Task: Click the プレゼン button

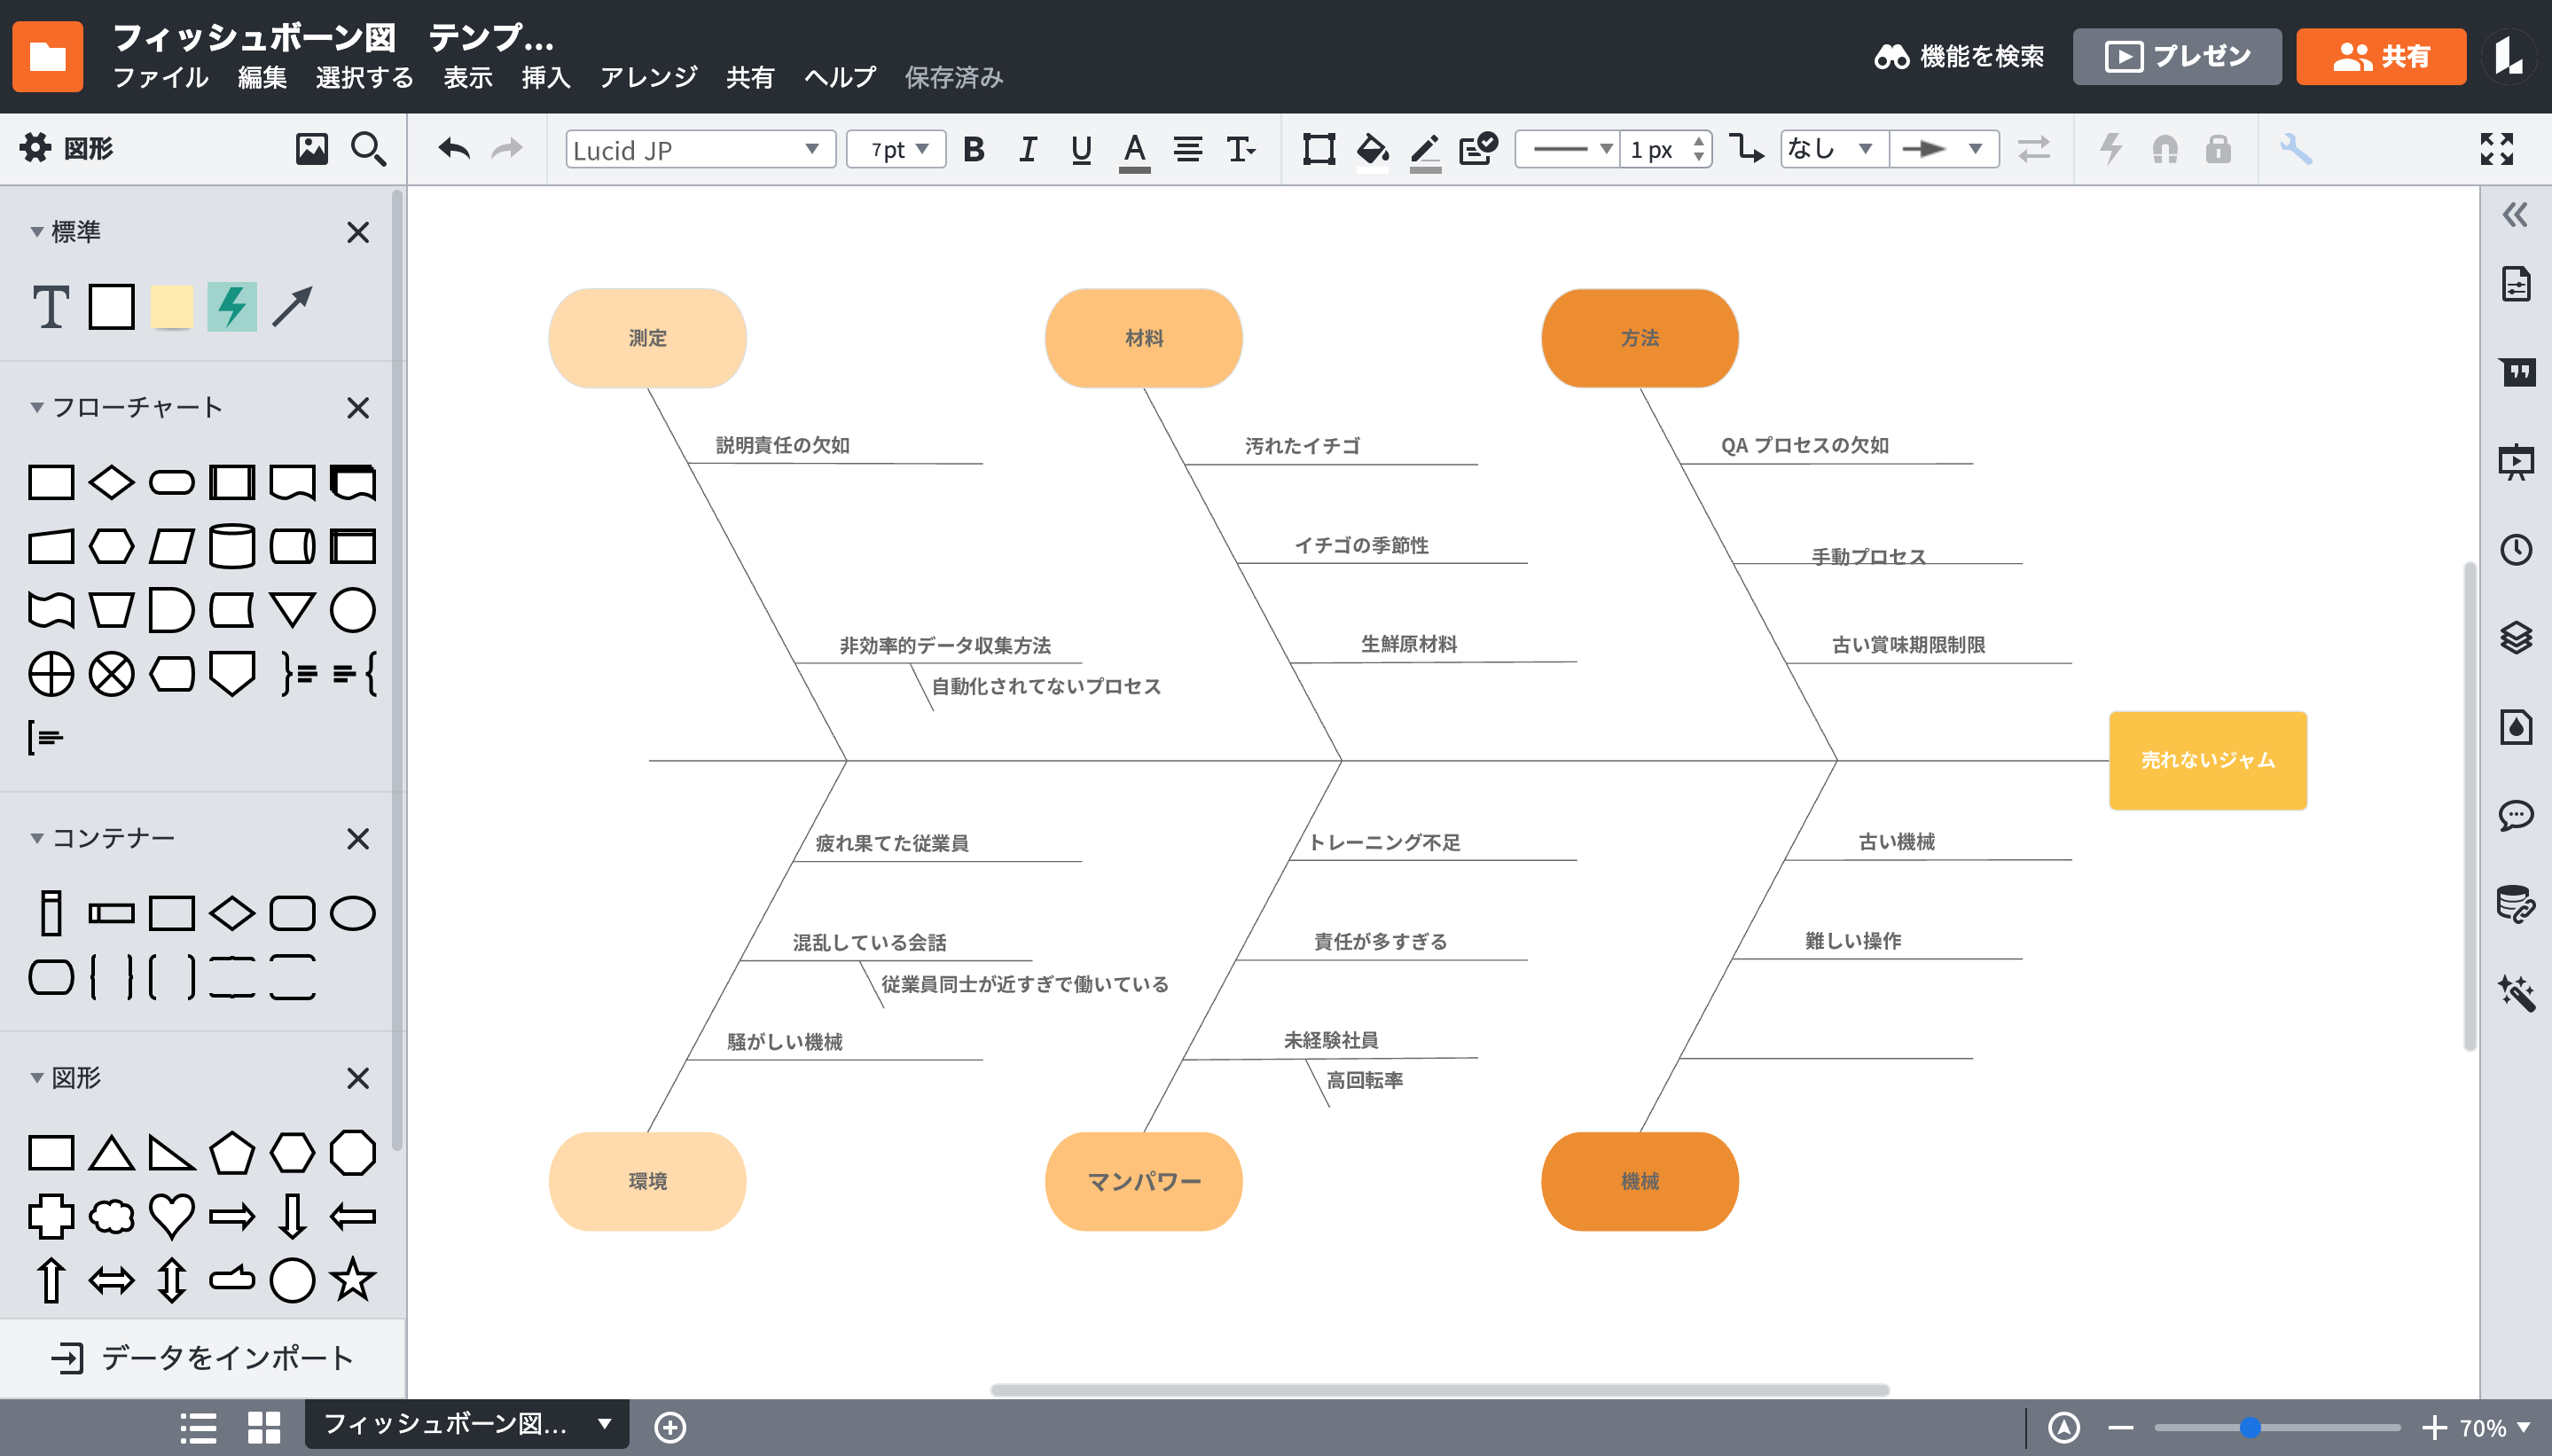Action: [2176, 56]
